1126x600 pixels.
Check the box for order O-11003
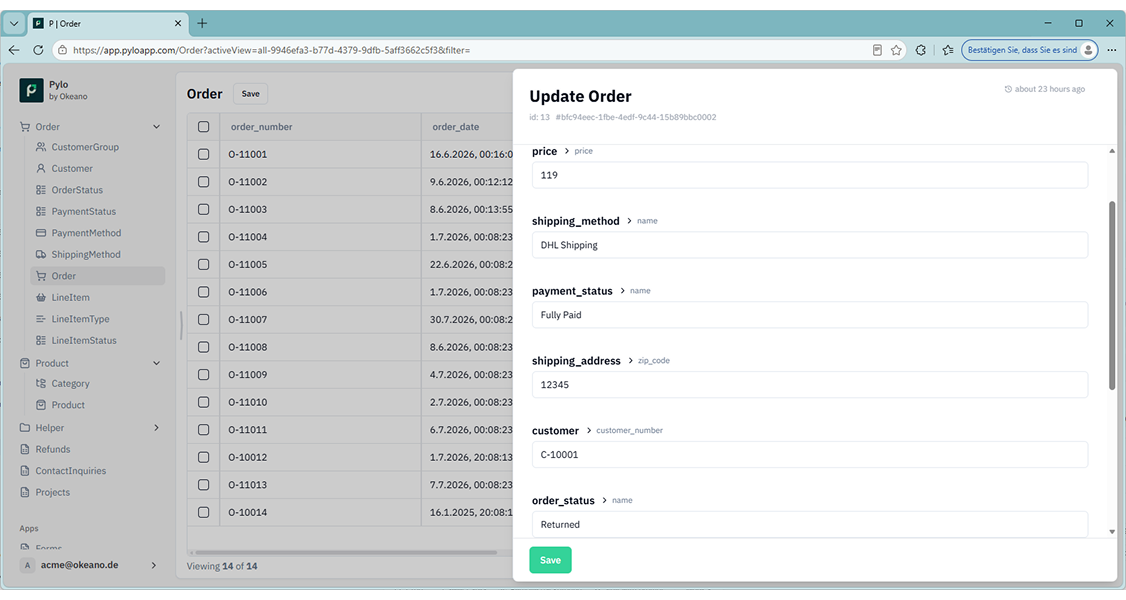coord(204,209)
